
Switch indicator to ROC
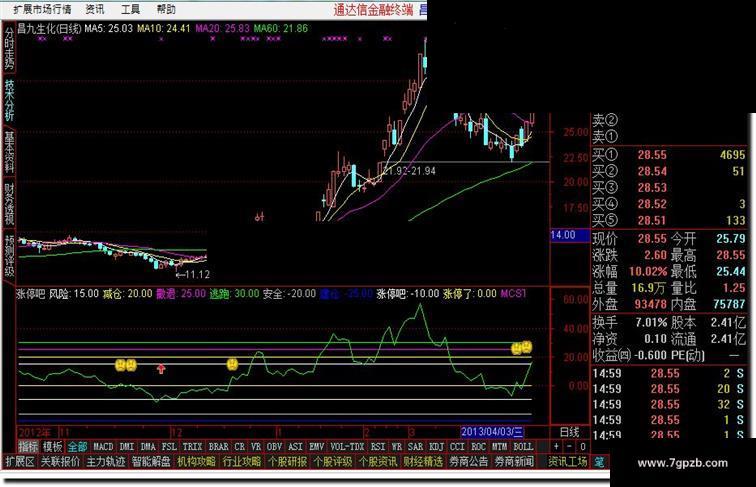tap(478, 446)
